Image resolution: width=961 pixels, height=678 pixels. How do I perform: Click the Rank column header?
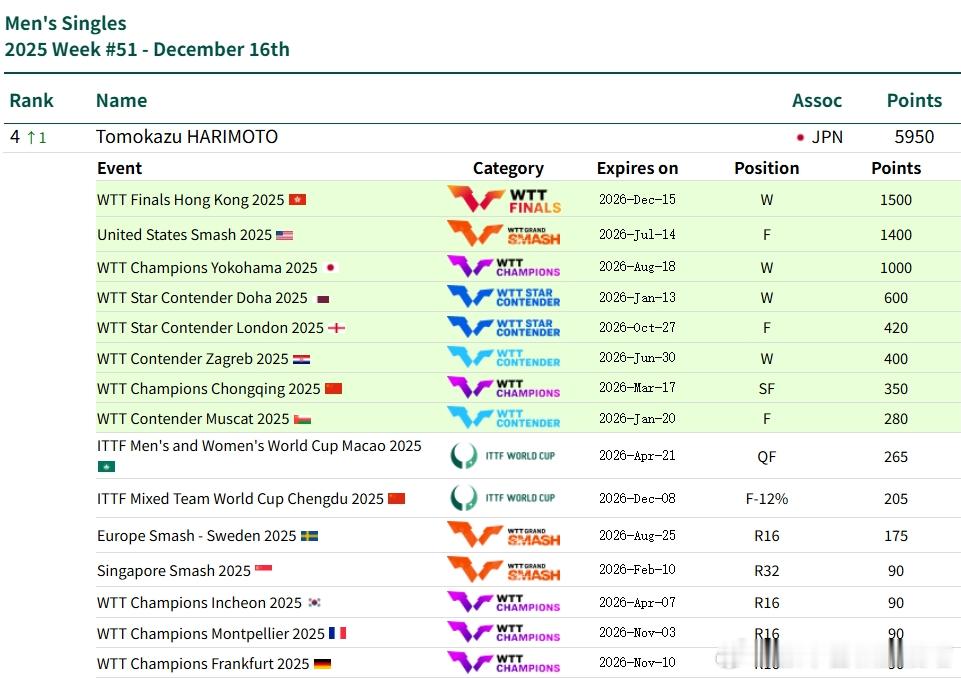tap(31, 101)
